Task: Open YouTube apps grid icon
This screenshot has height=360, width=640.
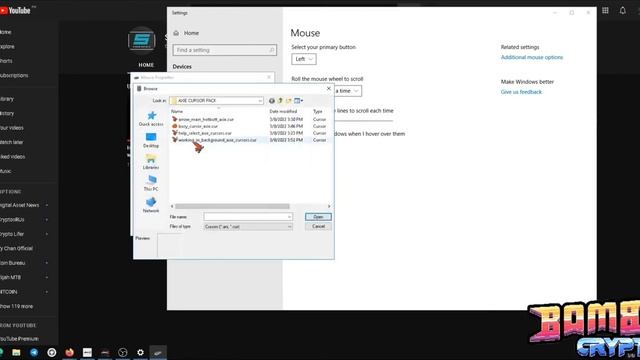Action: pos(605,11)
